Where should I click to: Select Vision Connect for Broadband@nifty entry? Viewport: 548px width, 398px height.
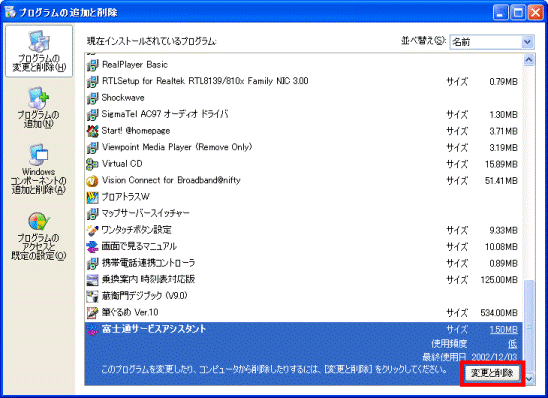(x=303, y=181)
